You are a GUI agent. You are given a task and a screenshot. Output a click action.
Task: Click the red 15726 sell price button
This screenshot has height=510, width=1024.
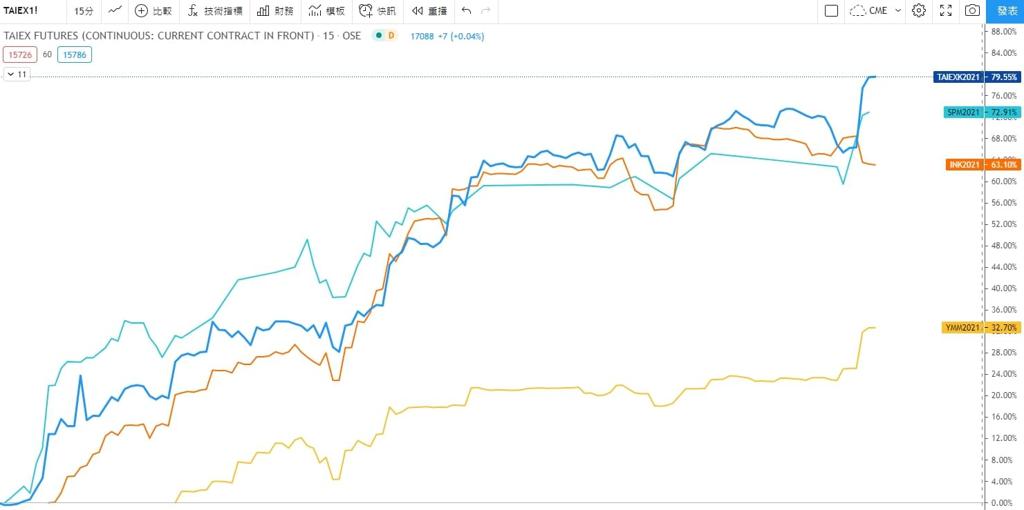[x=20, y=55]
